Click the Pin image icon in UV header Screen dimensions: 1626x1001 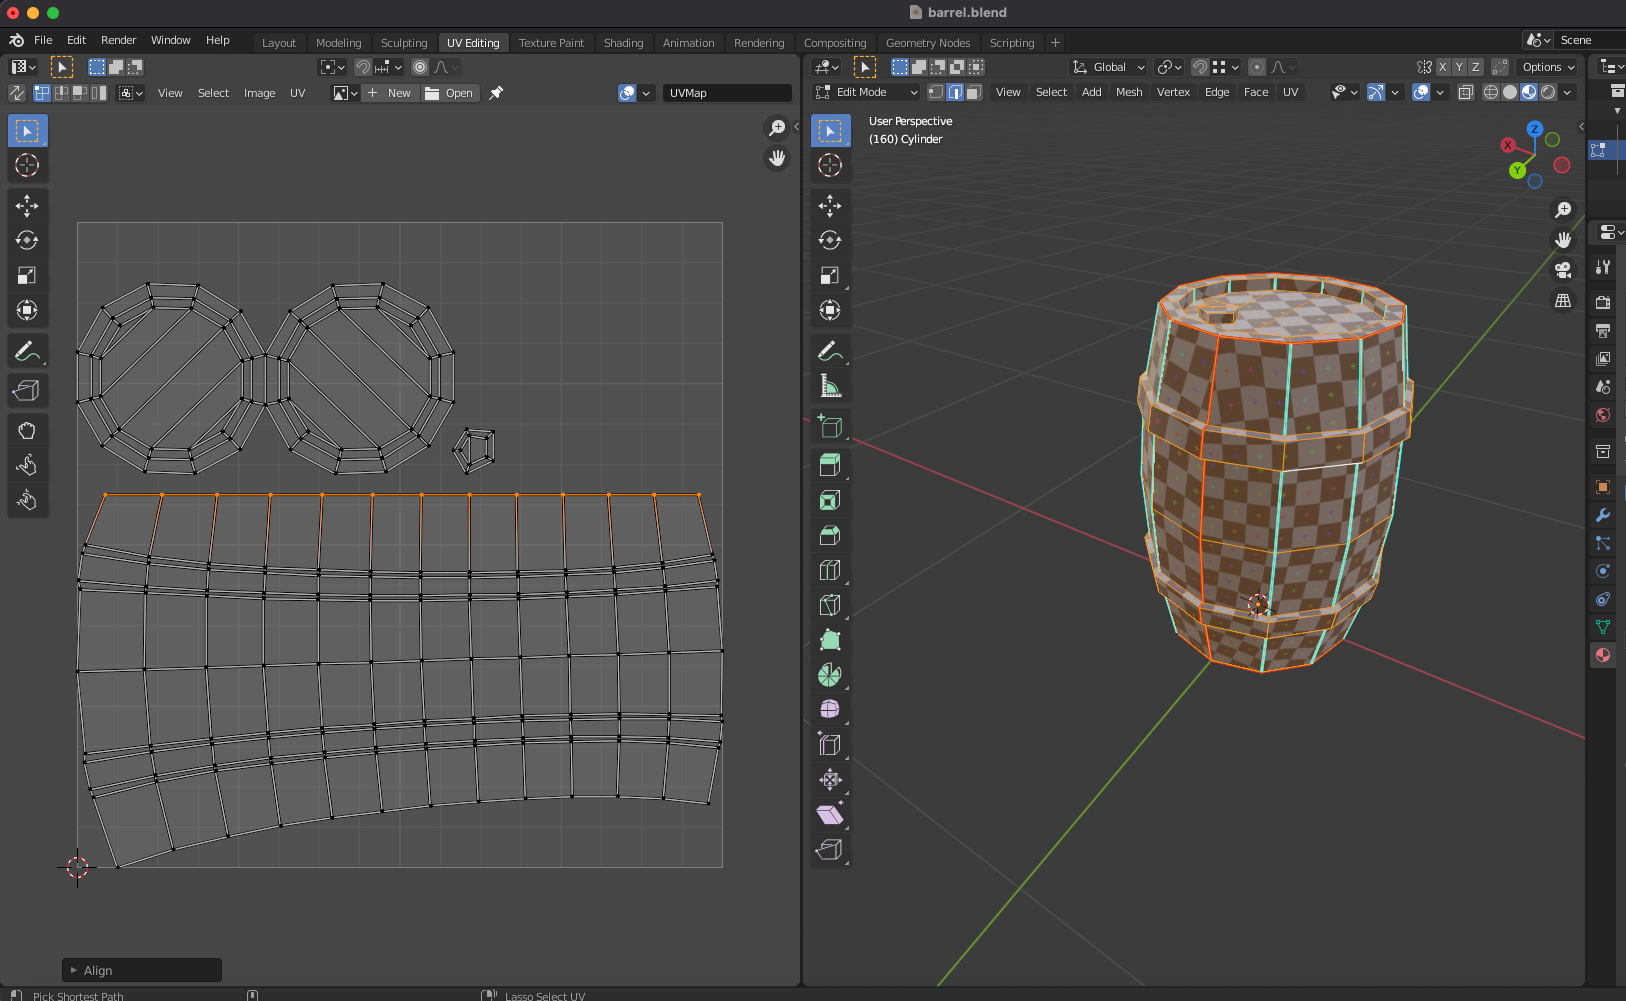[496, 93]
